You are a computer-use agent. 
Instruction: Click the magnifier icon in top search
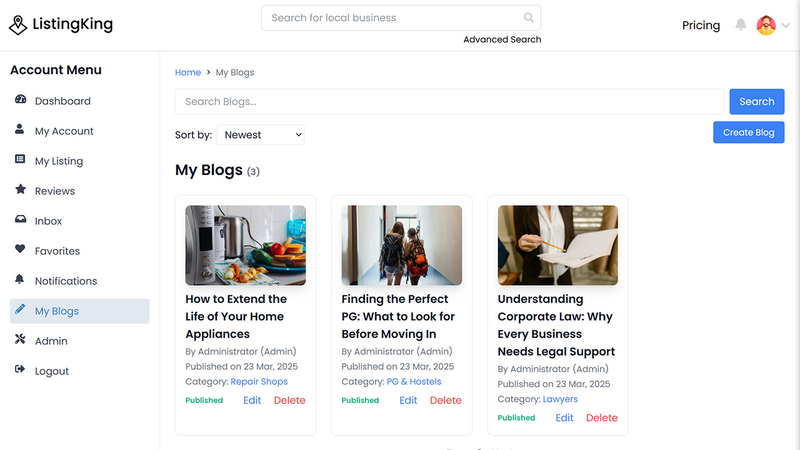click(529, 18)
